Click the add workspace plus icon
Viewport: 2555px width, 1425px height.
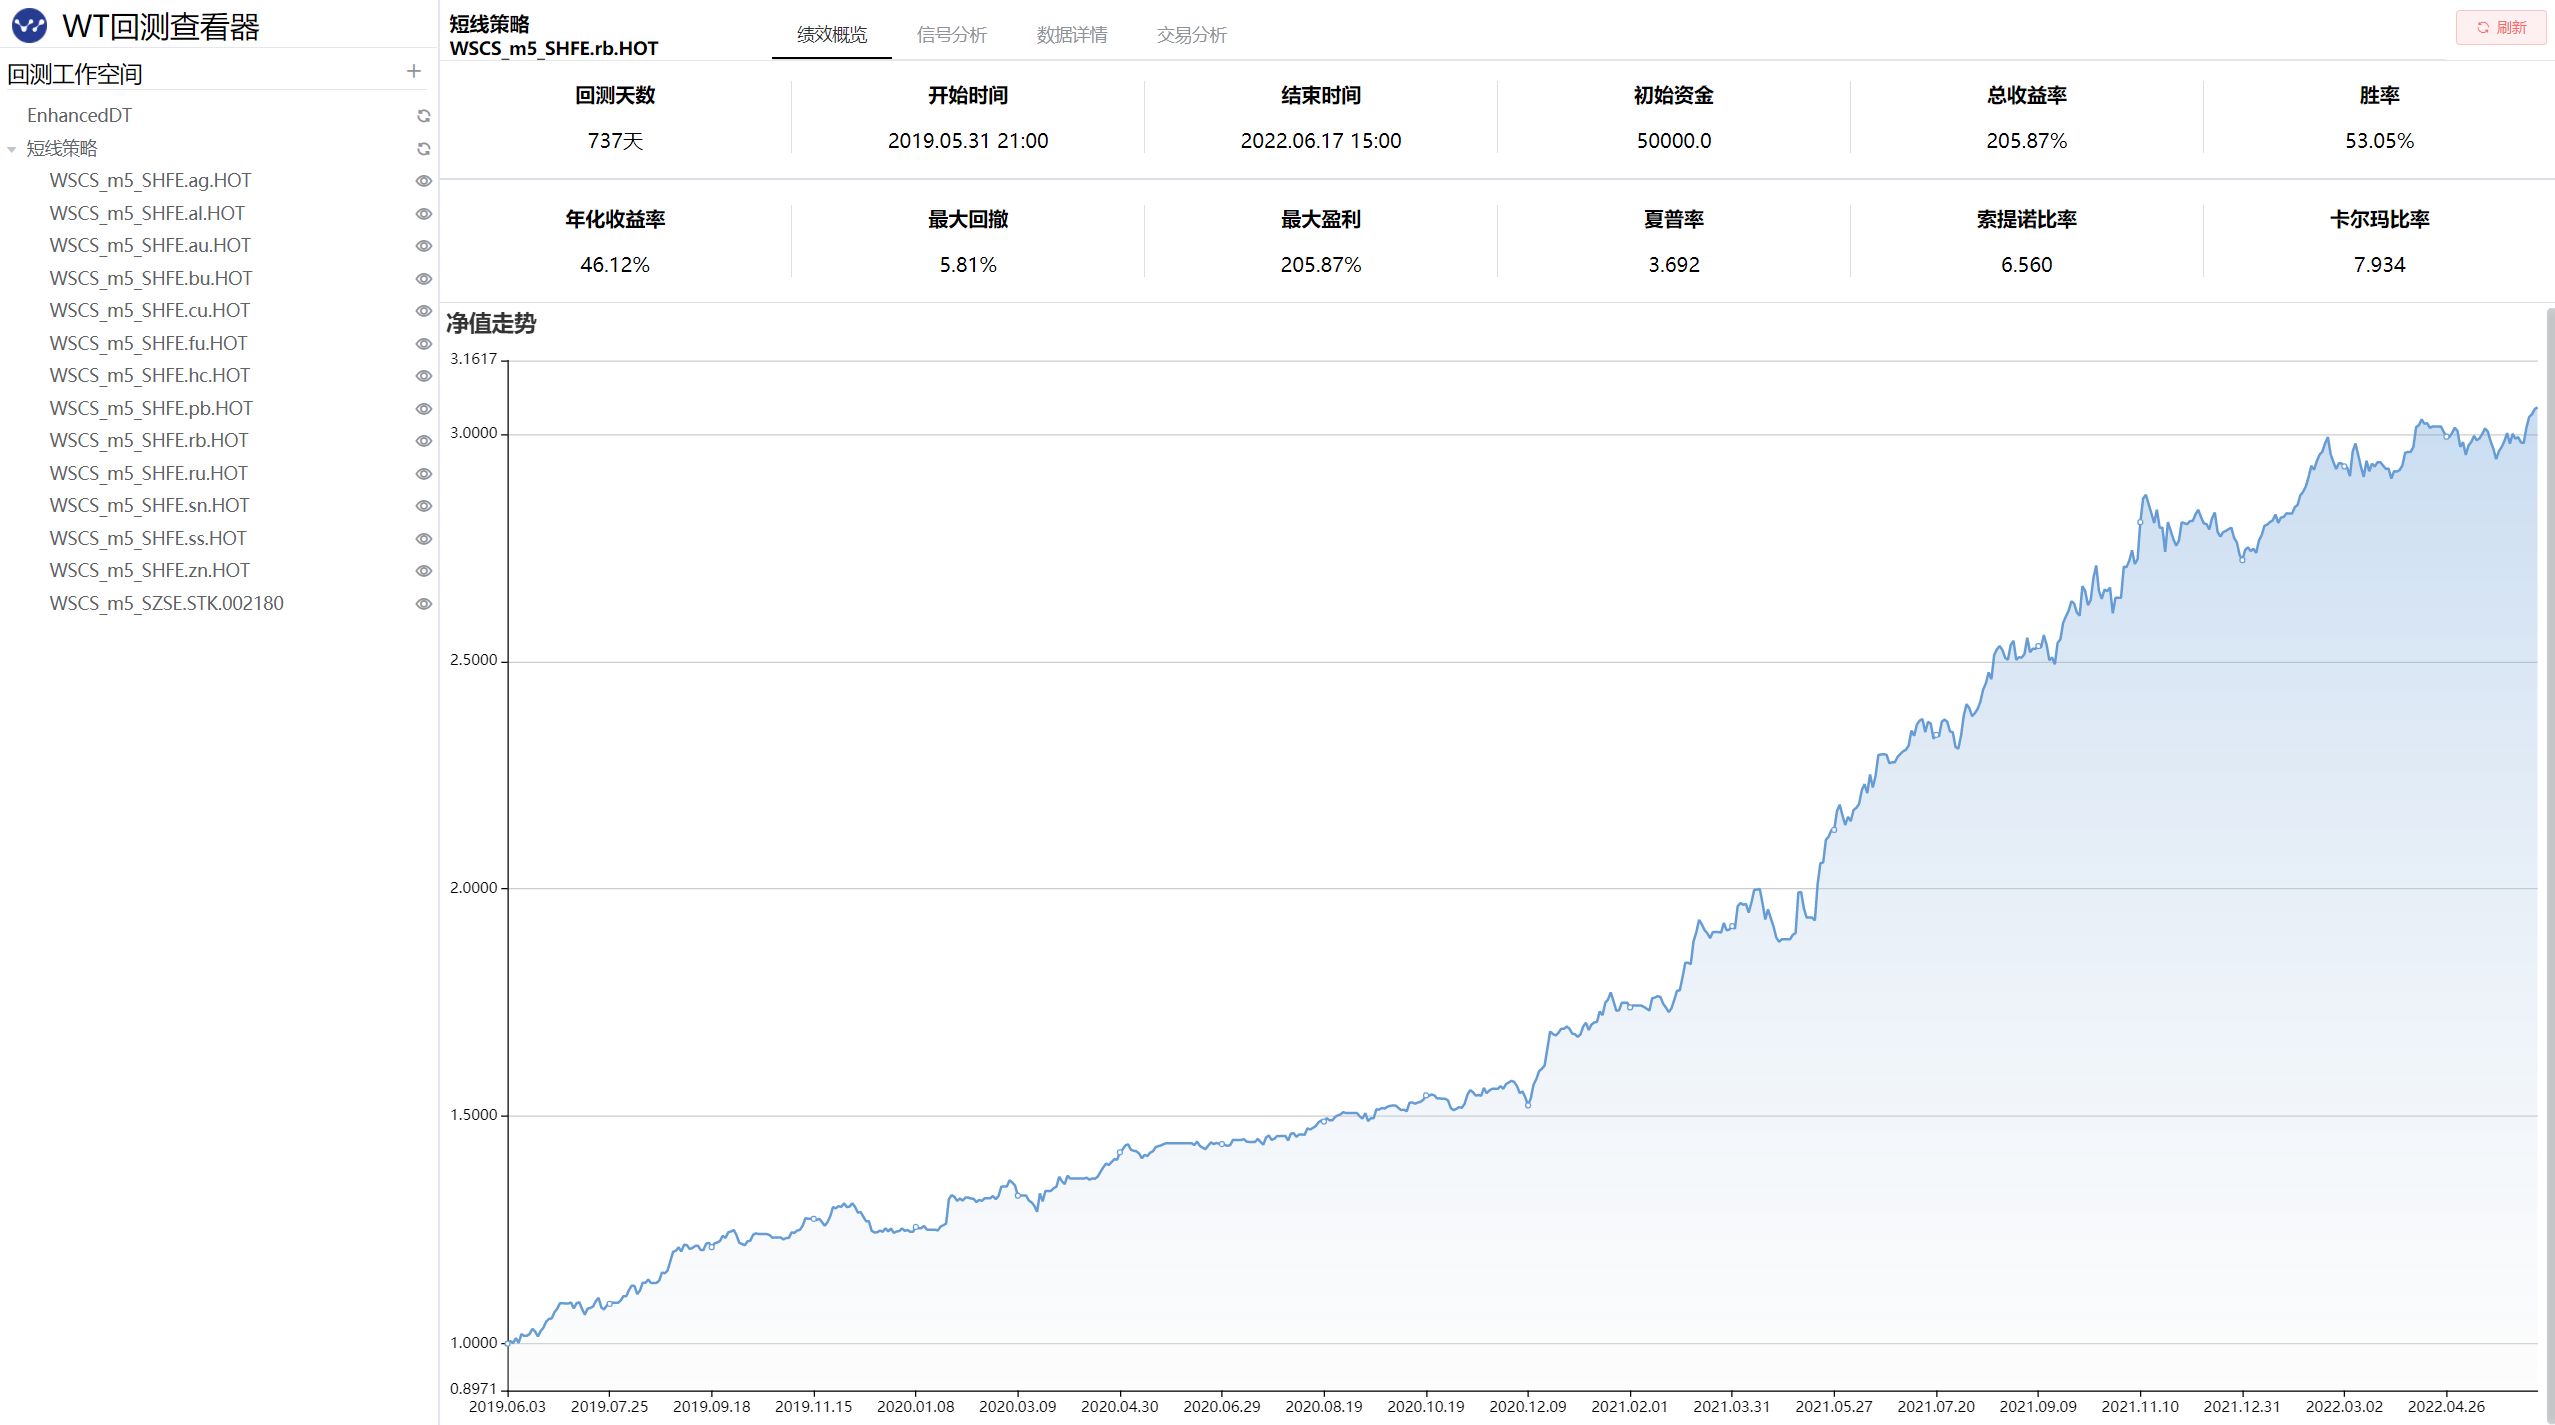pyautogui.click(x=414, y=71)
